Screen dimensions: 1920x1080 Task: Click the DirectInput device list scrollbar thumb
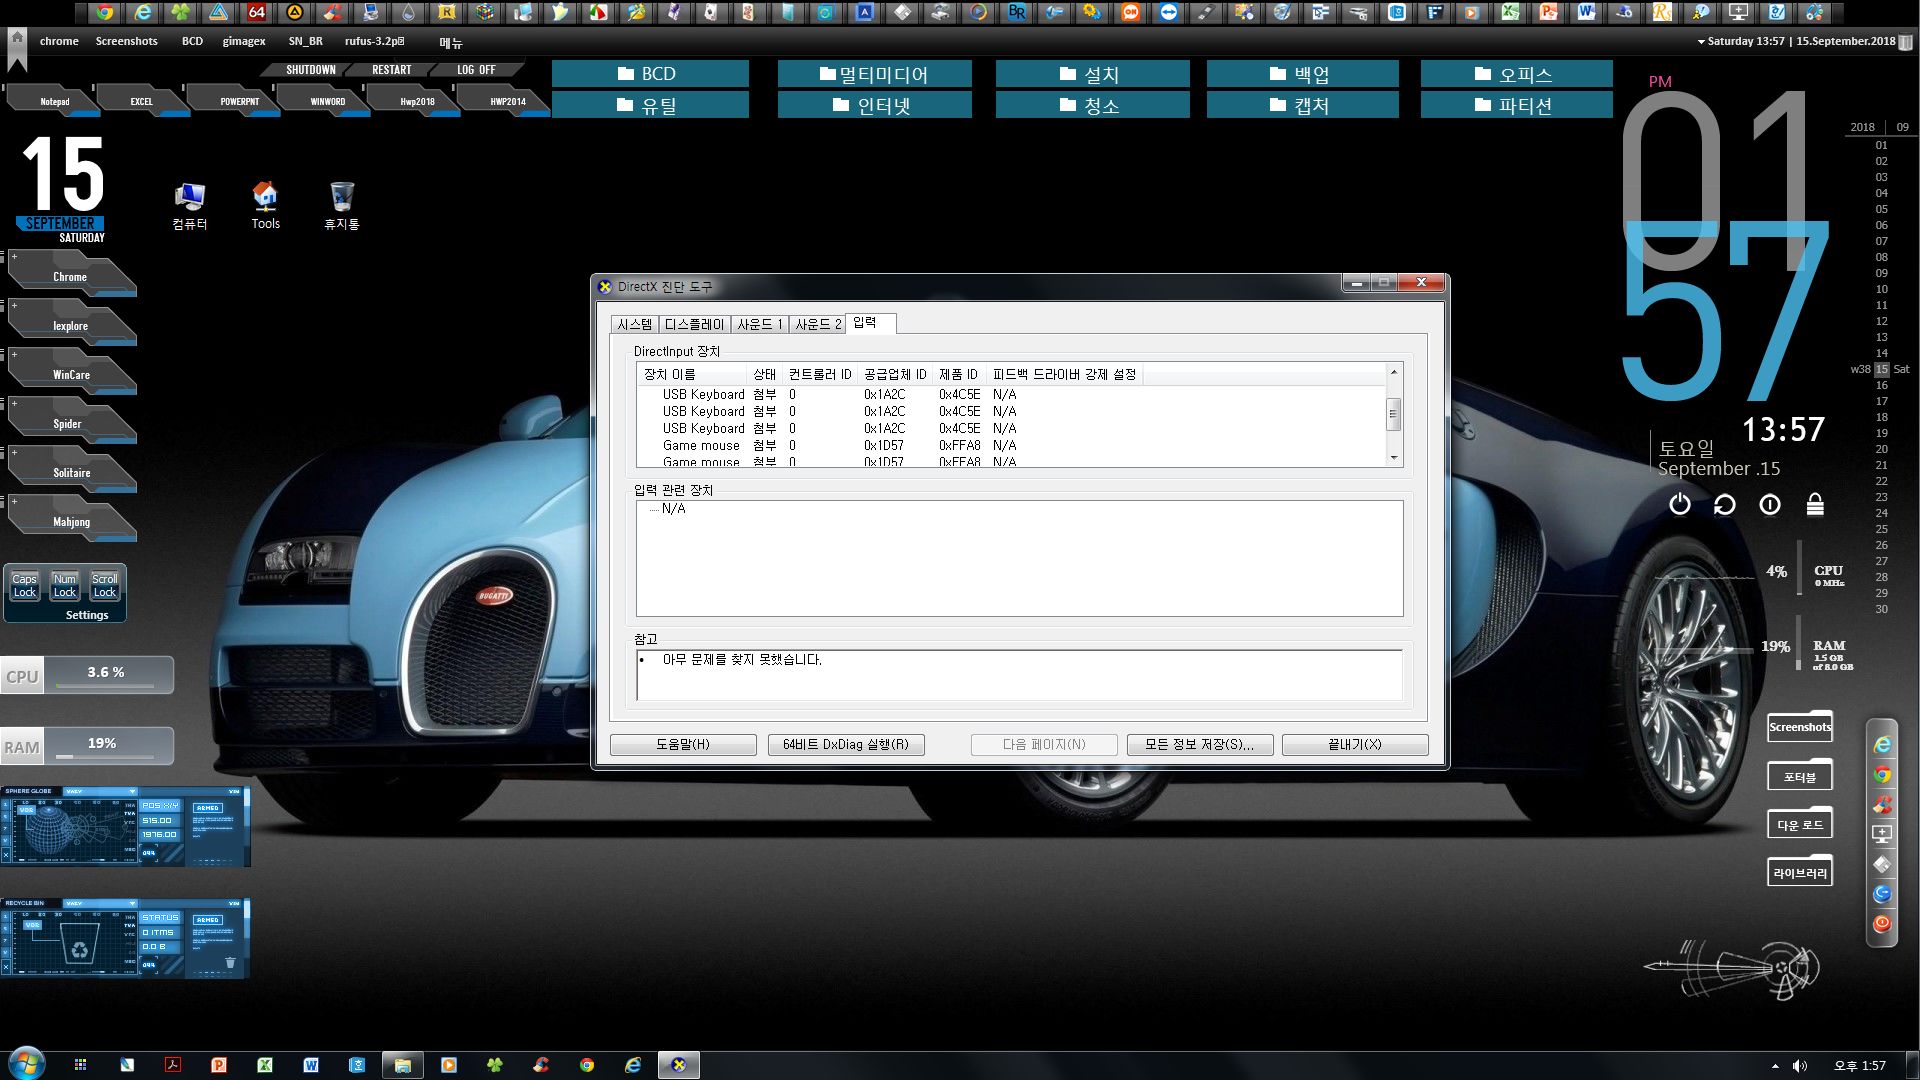tap(1393, 413)
